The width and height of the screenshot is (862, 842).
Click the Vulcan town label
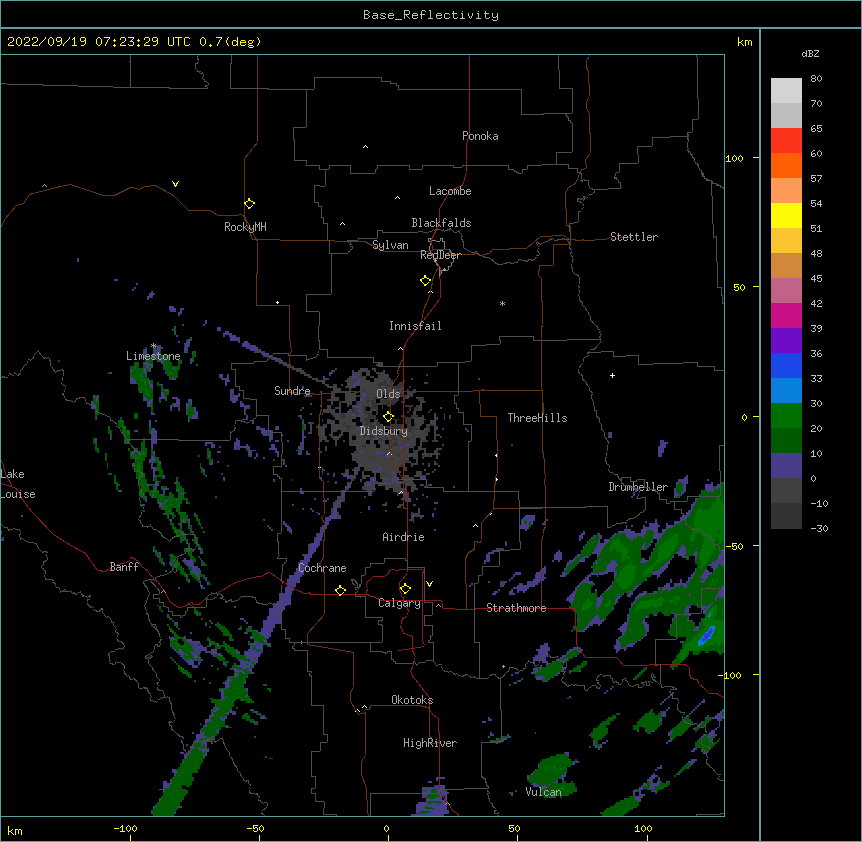(x=543, y=792)
